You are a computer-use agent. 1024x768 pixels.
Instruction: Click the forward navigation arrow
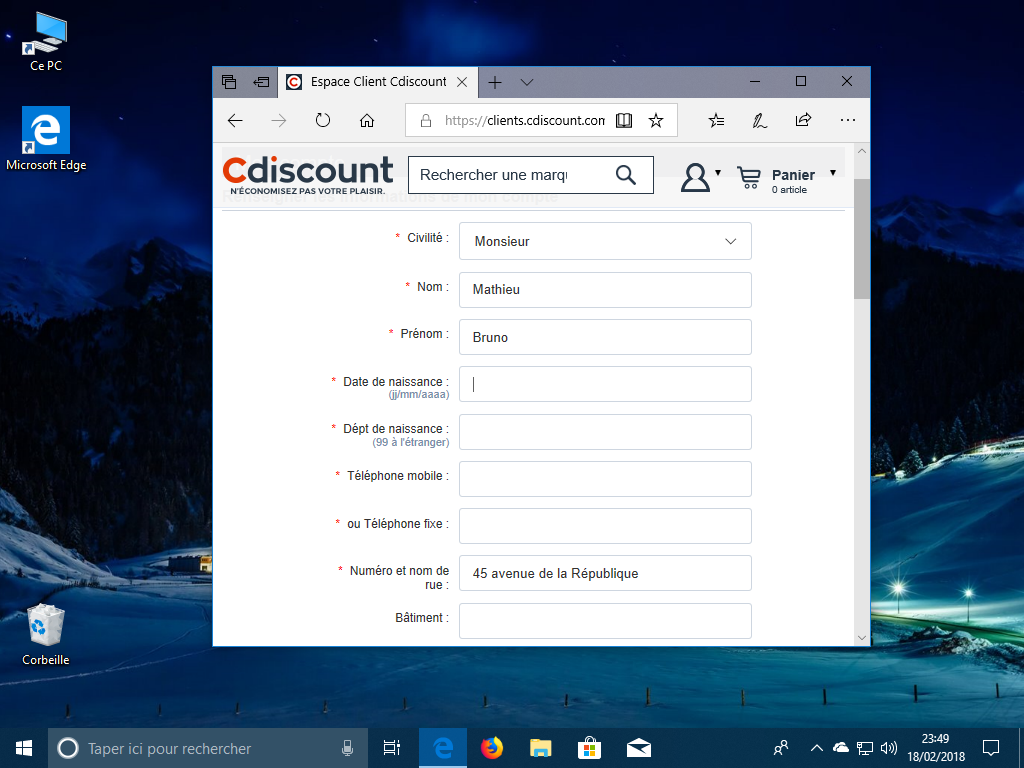click(x=279, y=120)
